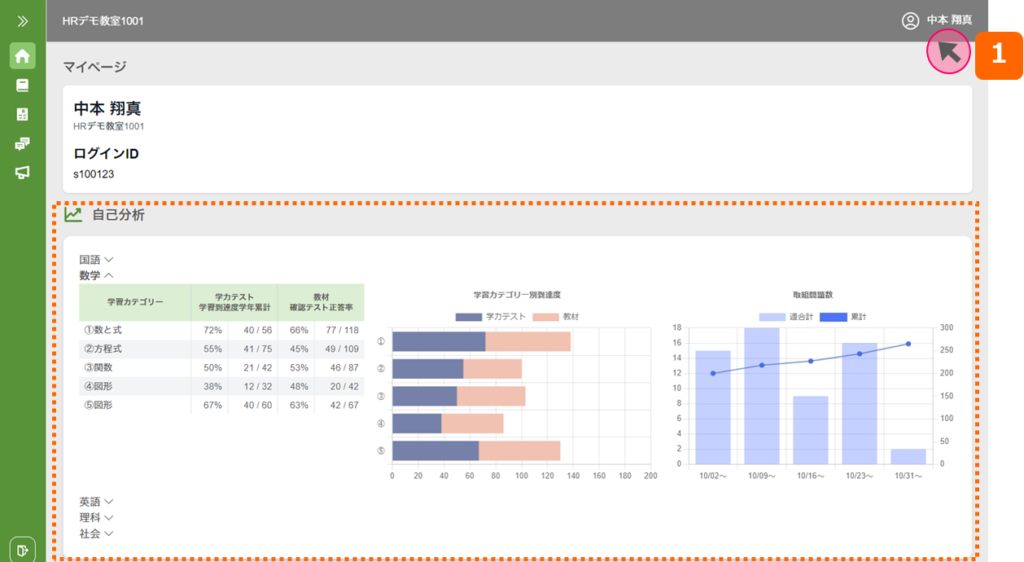Expand the 英語 subject section

point(96,501)
